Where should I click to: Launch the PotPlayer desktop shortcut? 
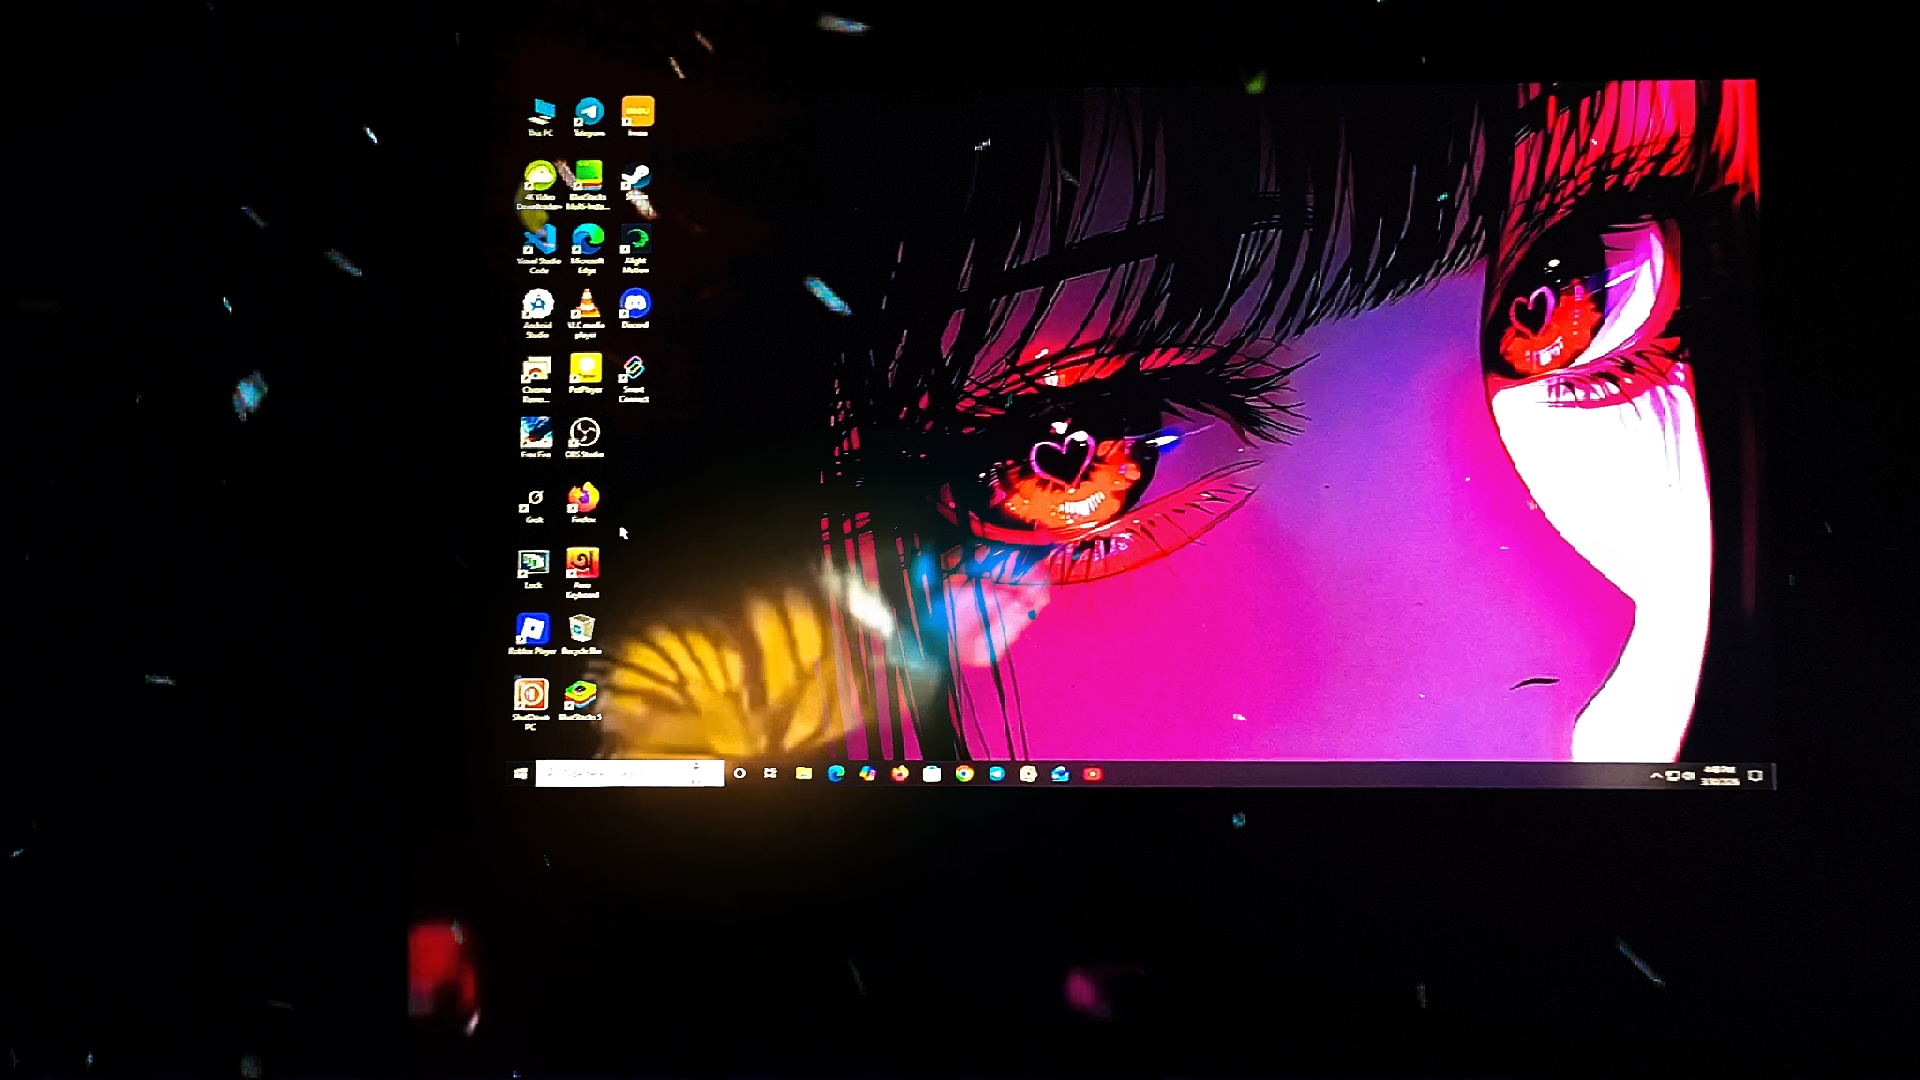pos(585,373)
